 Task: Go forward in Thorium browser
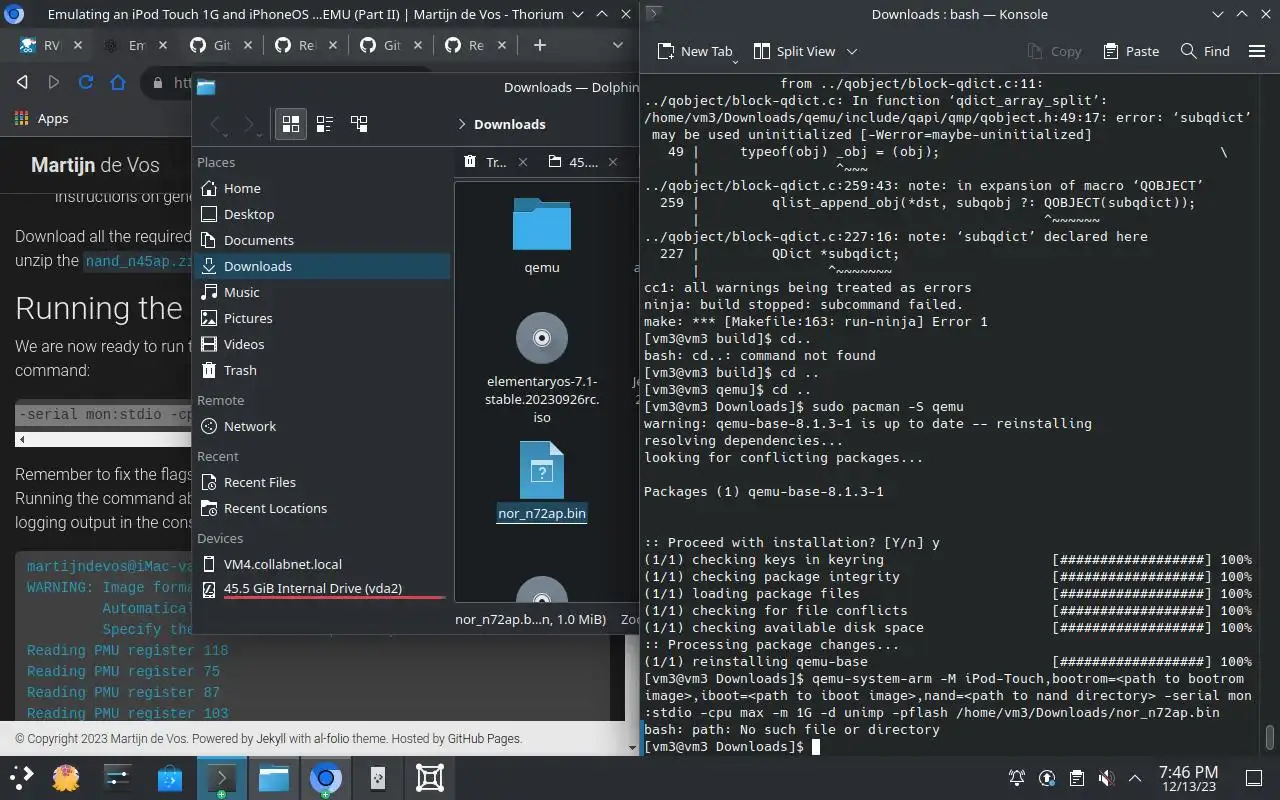point(54,83)
